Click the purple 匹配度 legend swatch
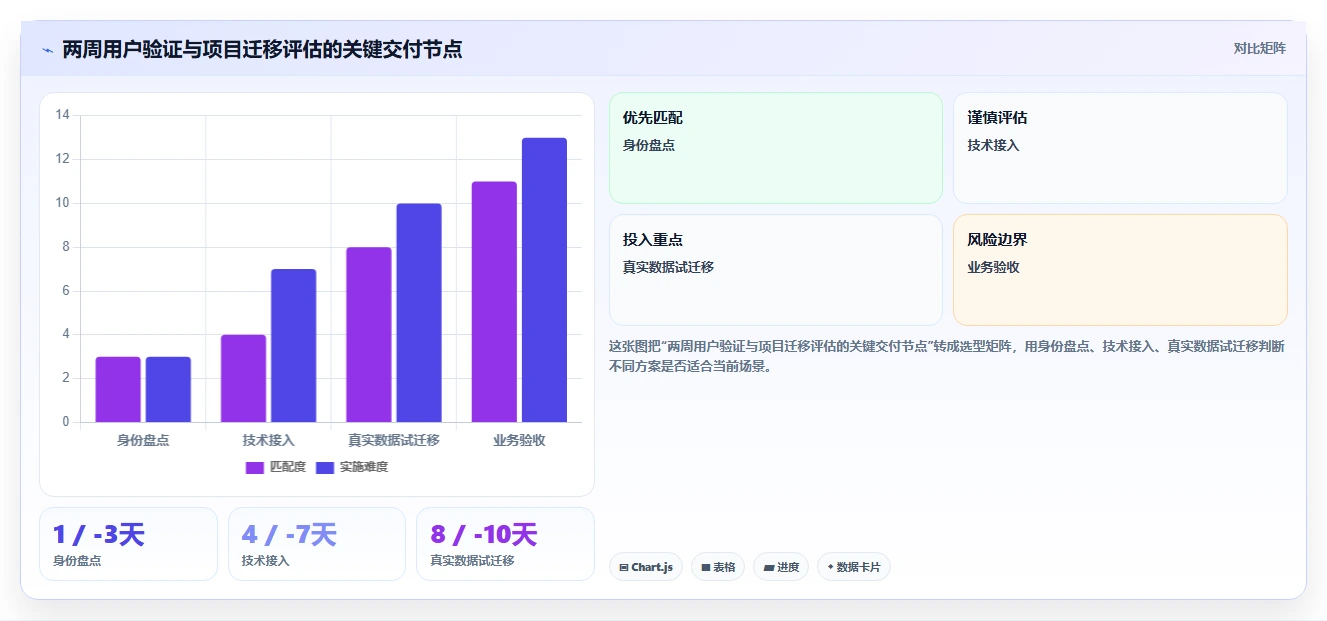Screen dimensions: 1327x621 click(255, 467)
